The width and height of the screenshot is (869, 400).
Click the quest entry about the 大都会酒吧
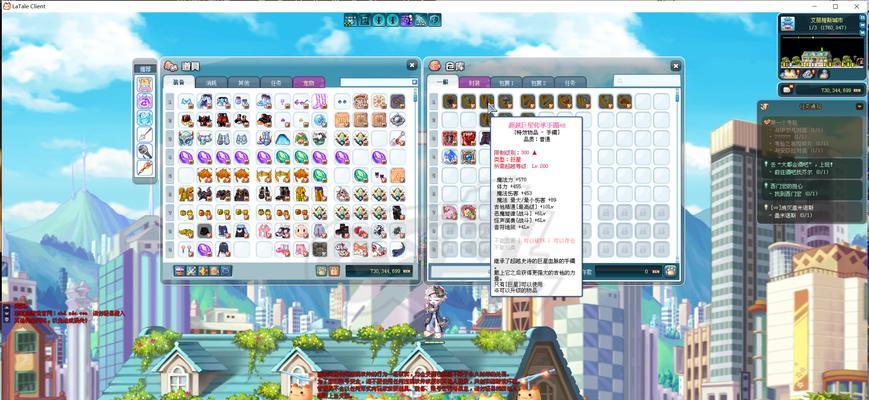tap(812, 168)
